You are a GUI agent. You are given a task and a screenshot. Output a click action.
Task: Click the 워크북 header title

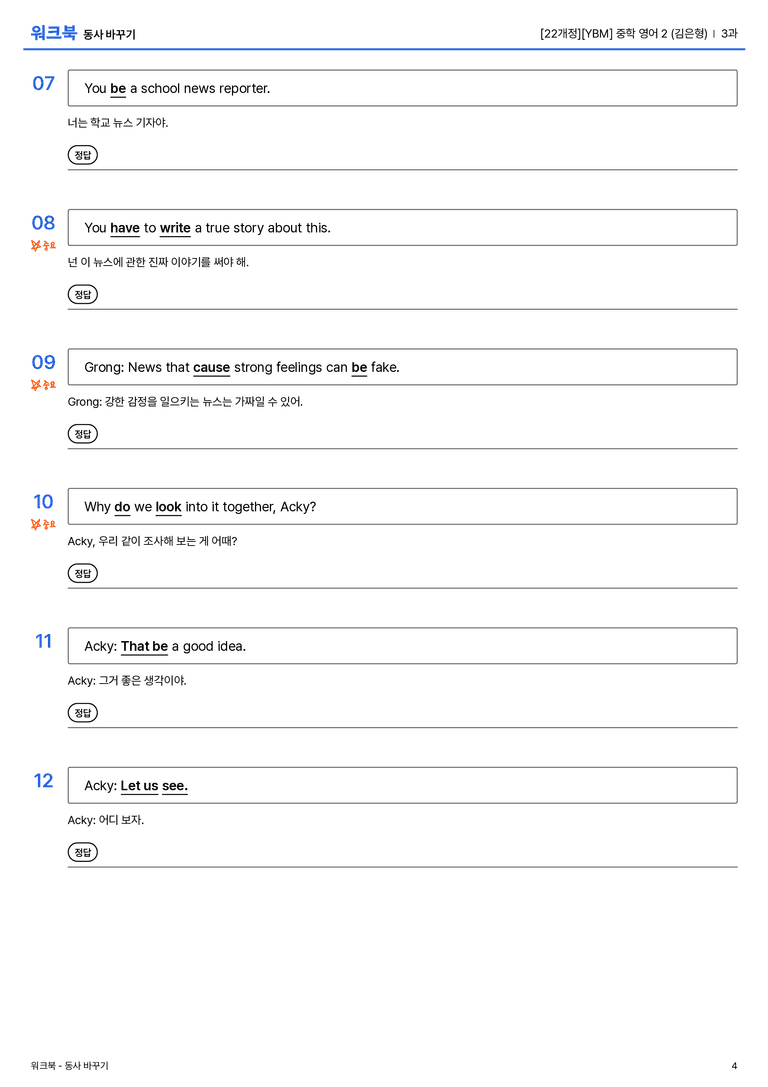[x=53, y=33]
